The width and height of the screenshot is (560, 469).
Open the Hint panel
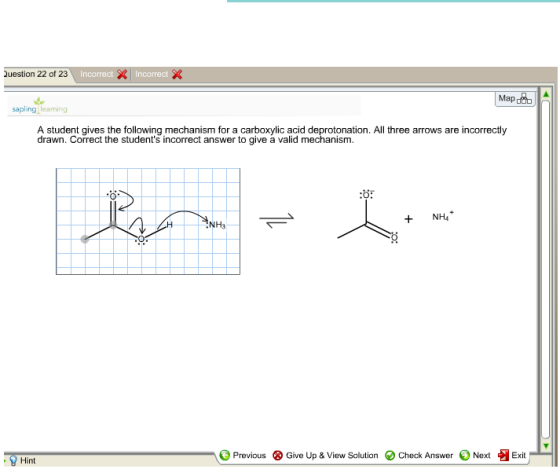tap(22, 460)
